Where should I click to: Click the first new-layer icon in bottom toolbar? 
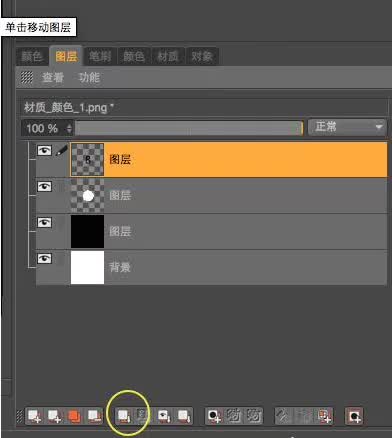pyautogui.click(x=34, y=416)
